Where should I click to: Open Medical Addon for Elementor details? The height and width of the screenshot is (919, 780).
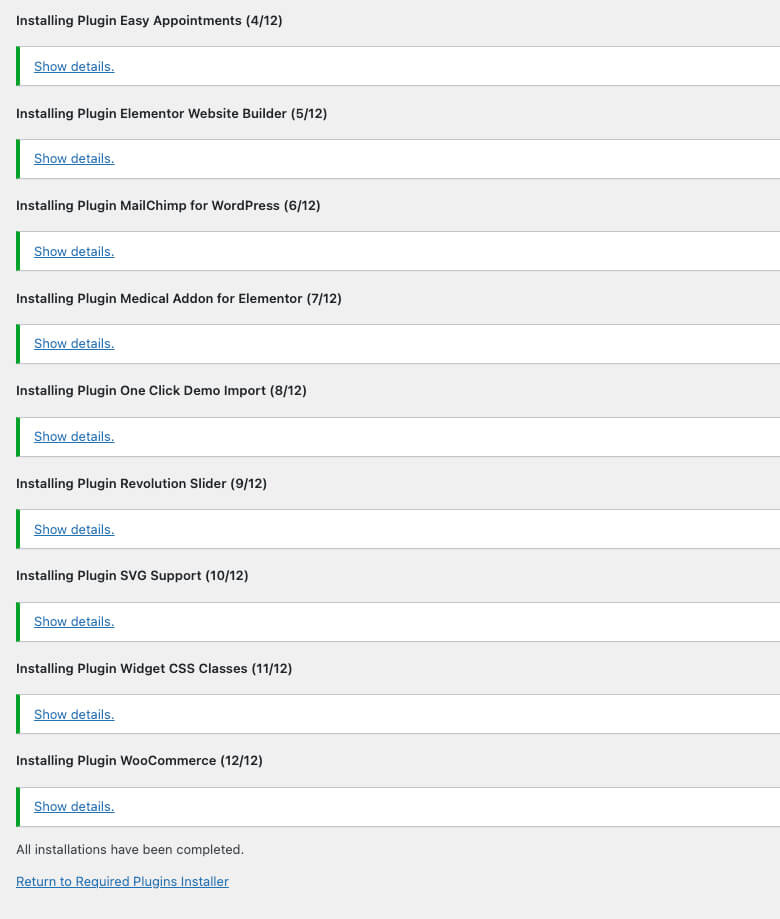pyautogui.click(x=74, y=343)
